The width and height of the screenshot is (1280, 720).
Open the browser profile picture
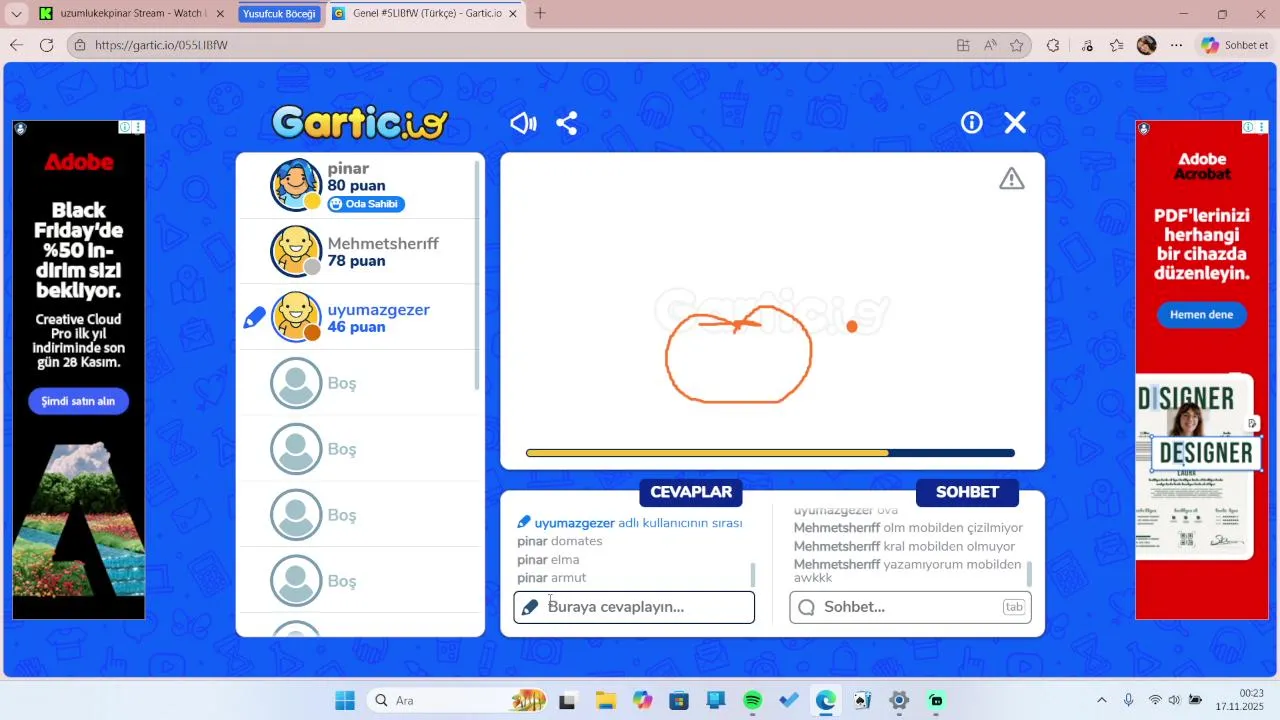pyautogui.click(x=1147, y=45)
